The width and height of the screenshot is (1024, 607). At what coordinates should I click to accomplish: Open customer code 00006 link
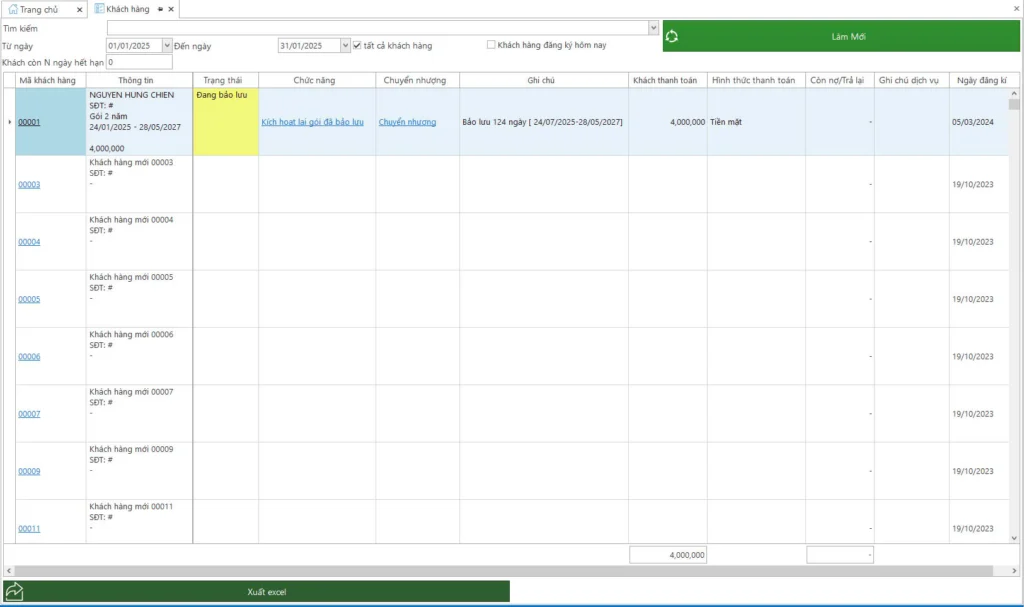click(x=29, y=357)
